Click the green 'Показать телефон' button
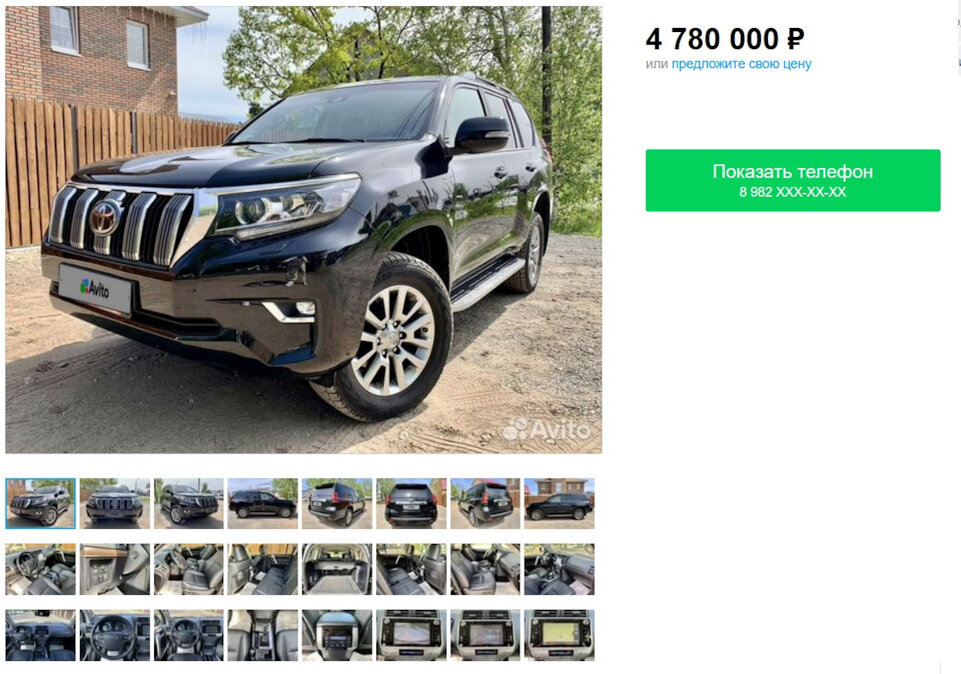The height and width of the screenshot is (674, 961). tap(792, 180)
